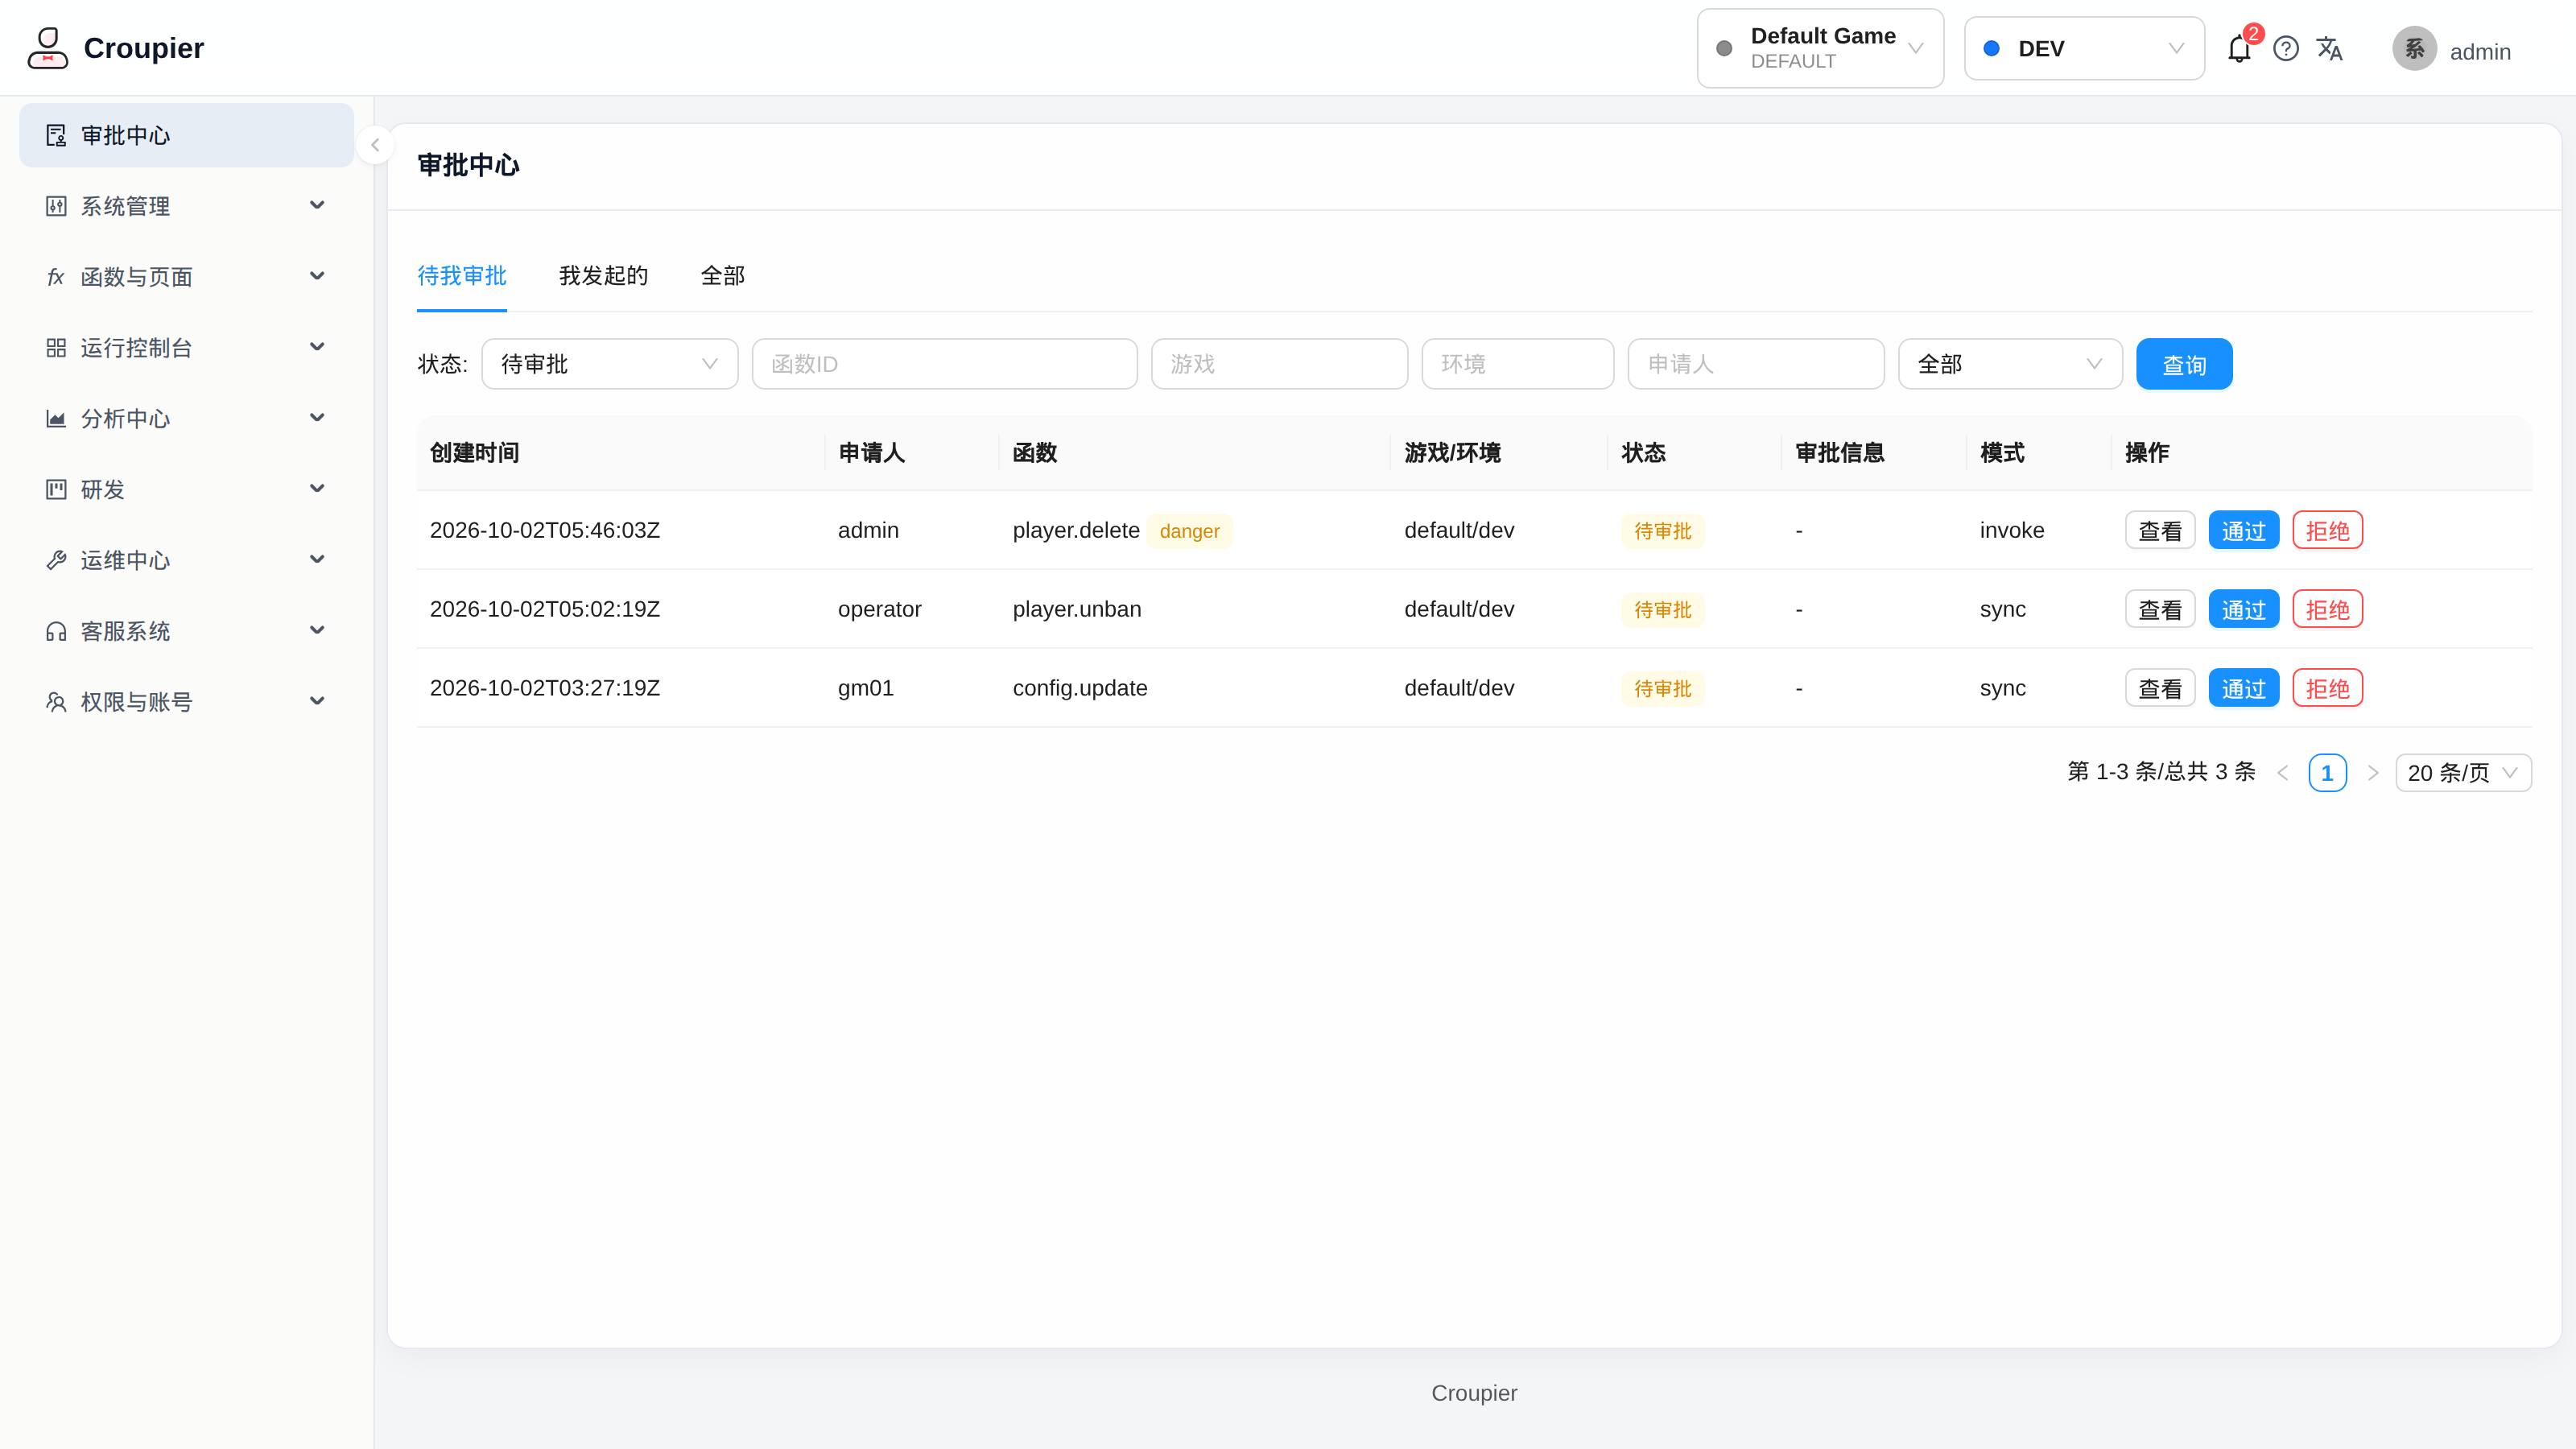Screen dimensions: 2576x1449
Task: Approve the player.unban request with 通过
Action: [2243, 610]
